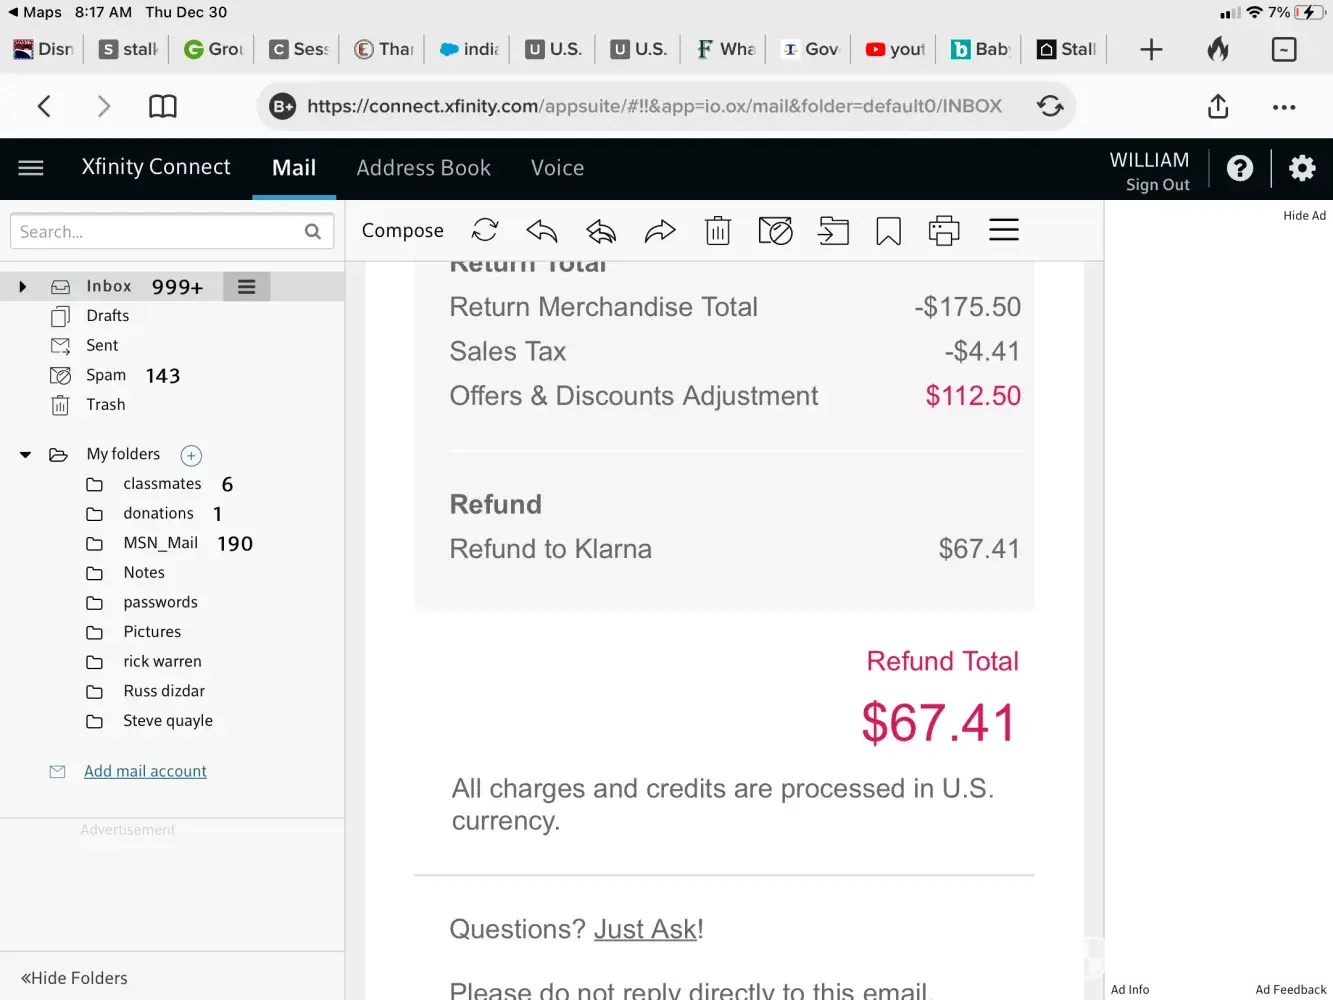Expand the Inbox folder tree arrow

click(23, 287)
